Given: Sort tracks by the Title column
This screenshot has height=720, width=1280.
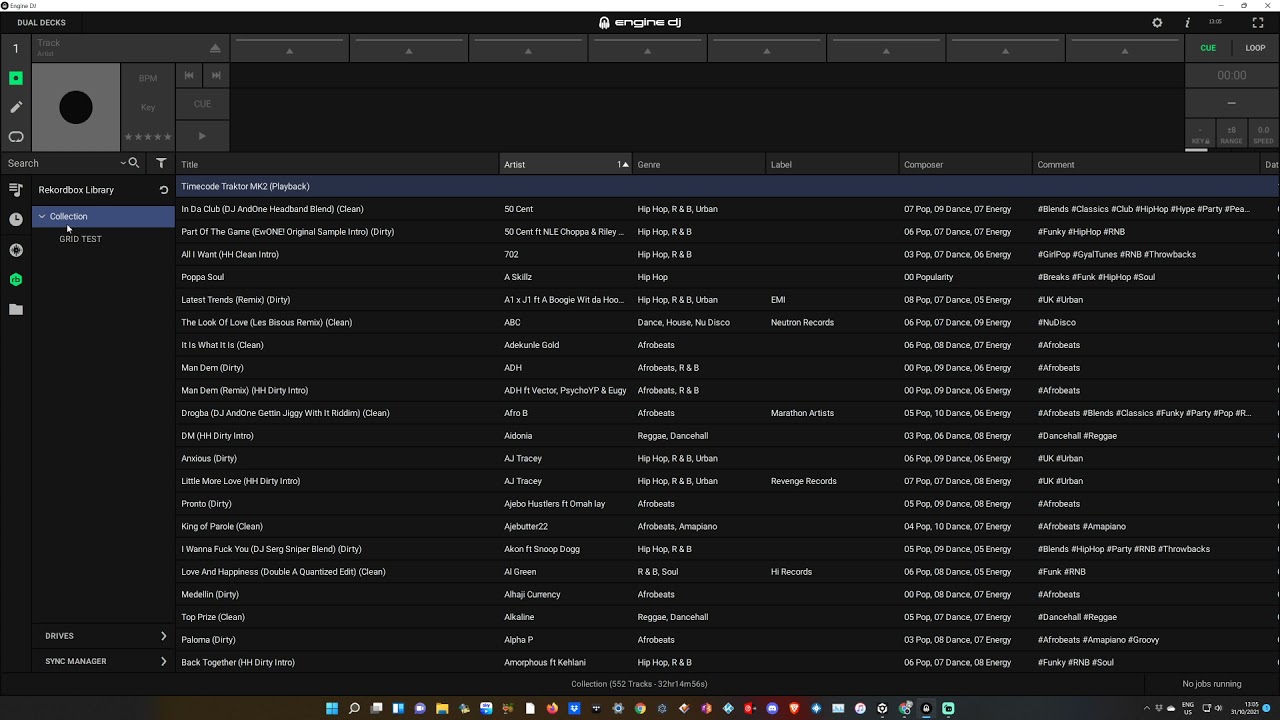Looking at the screenshot, I should coord(338,165).
